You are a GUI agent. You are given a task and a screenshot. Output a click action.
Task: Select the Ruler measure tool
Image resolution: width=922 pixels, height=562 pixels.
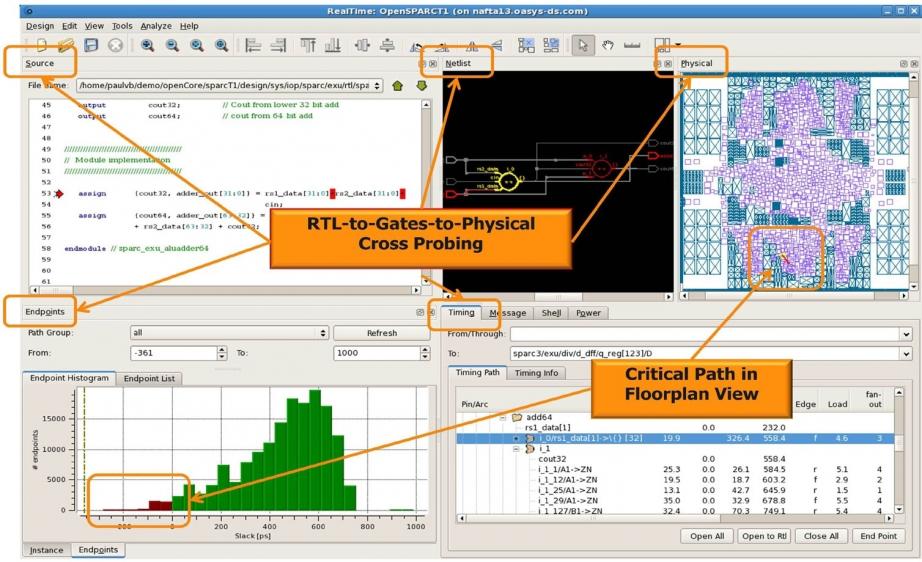[632, 45]
